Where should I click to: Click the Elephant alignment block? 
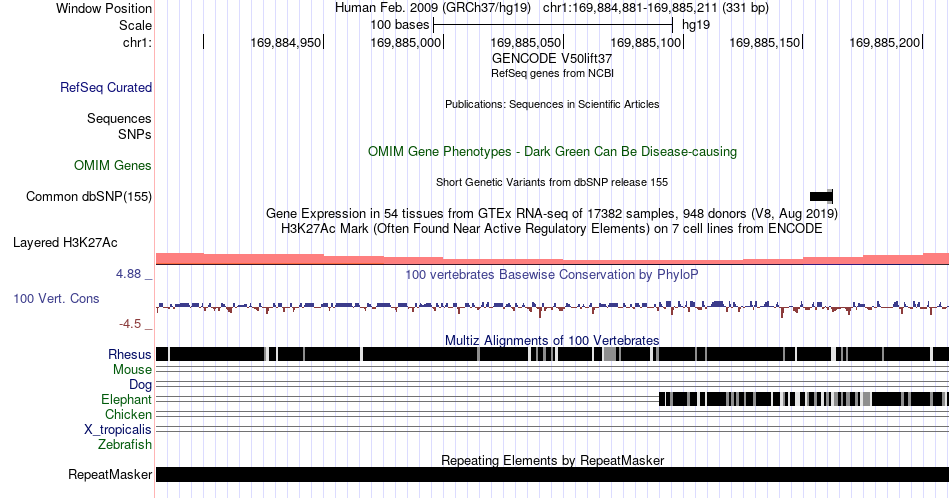coord(804,399)
